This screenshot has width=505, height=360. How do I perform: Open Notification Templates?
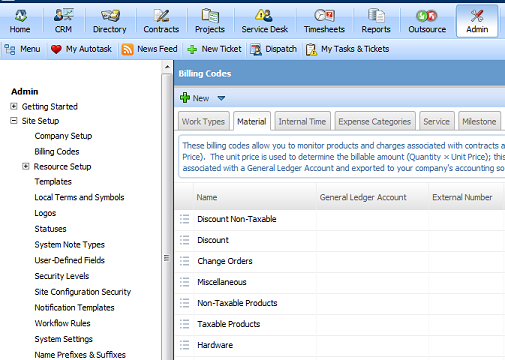click(x=75, y=308)
